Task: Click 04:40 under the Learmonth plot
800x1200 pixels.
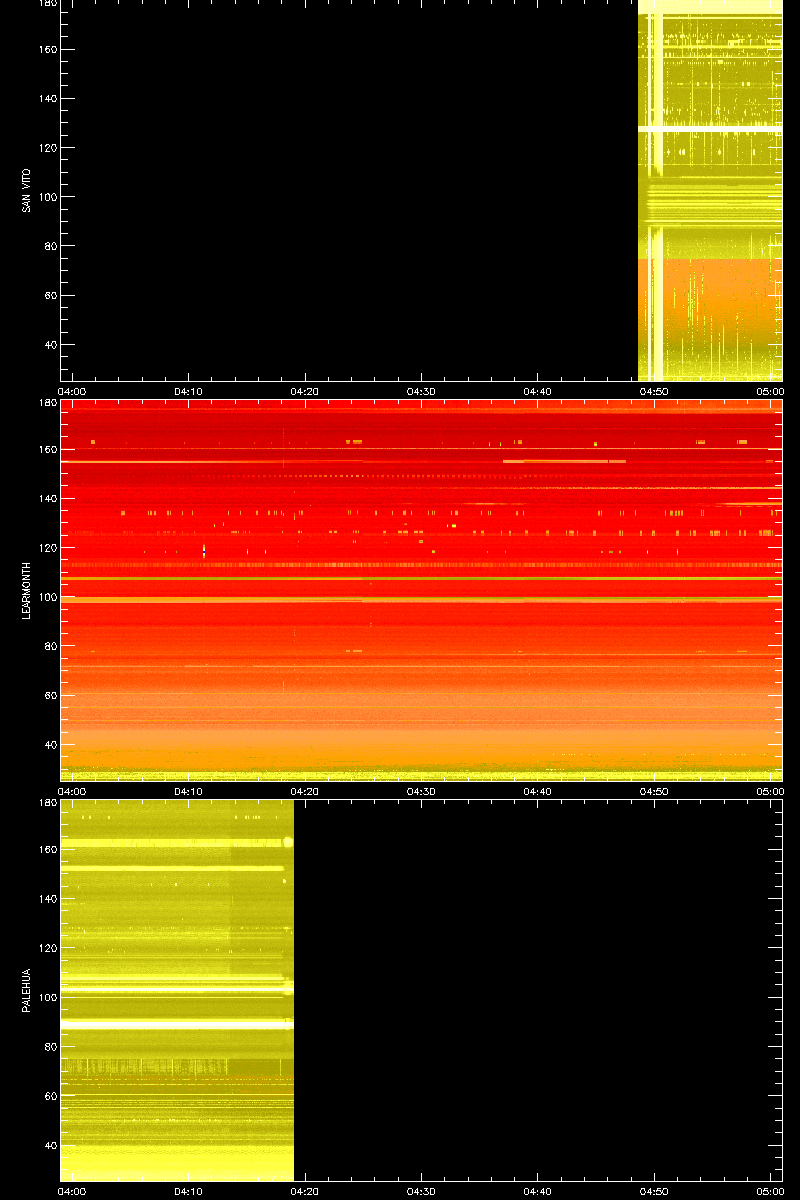Action: (537, 791)
